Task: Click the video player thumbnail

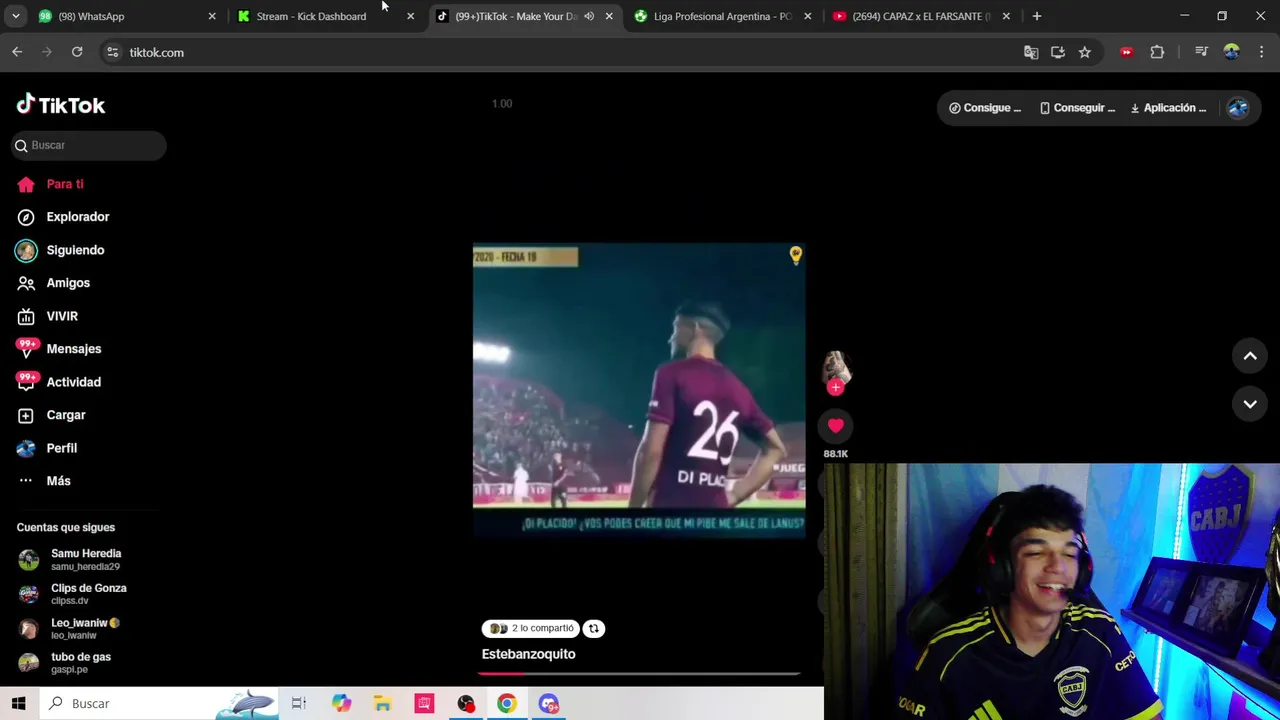Action: [x=639, y=390]
